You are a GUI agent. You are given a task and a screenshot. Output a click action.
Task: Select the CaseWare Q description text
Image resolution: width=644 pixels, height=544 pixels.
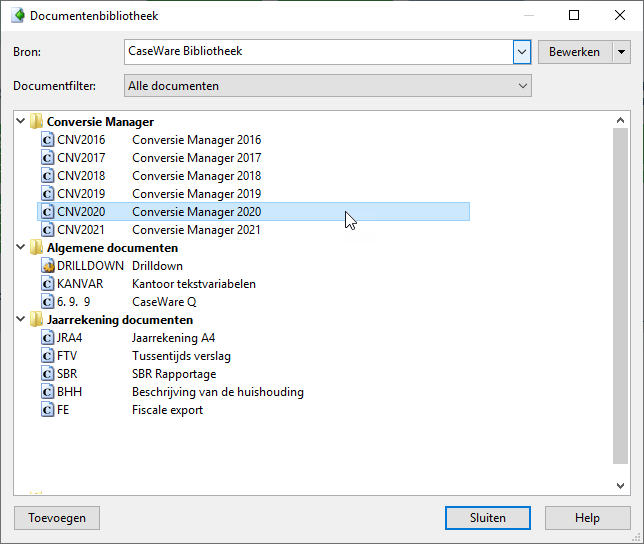click(x=164, y=302)
